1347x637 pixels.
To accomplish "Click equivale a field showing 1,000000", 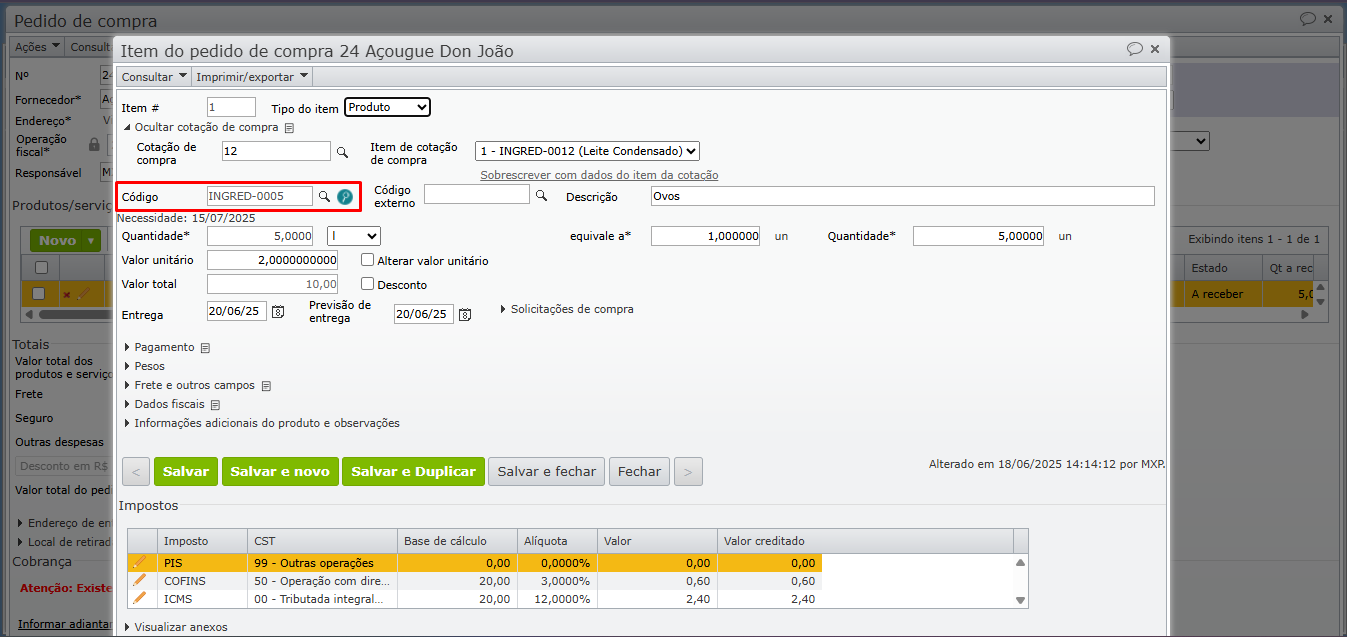I will [x=706, y=236].
